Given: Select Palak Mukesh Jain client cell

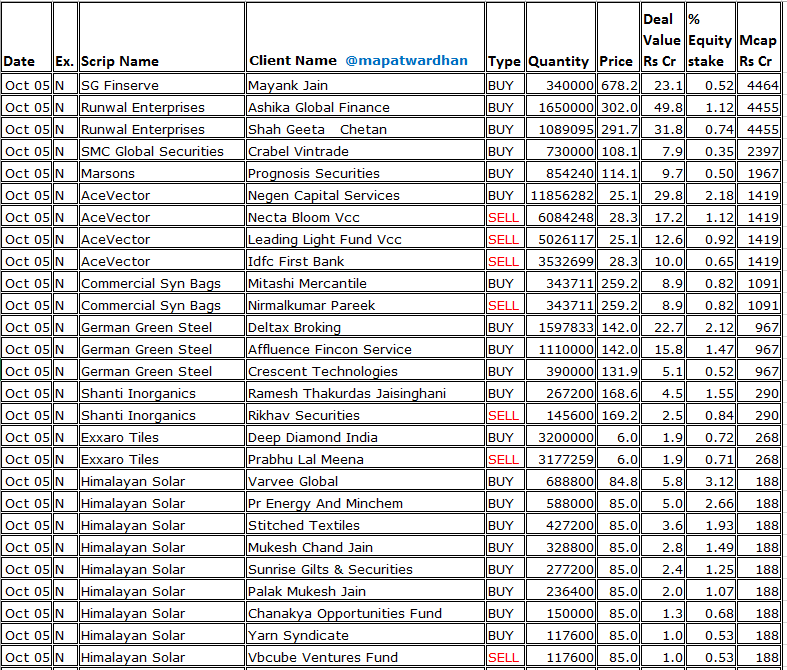Looking at the screenshot, I should [x=365, y=592].
